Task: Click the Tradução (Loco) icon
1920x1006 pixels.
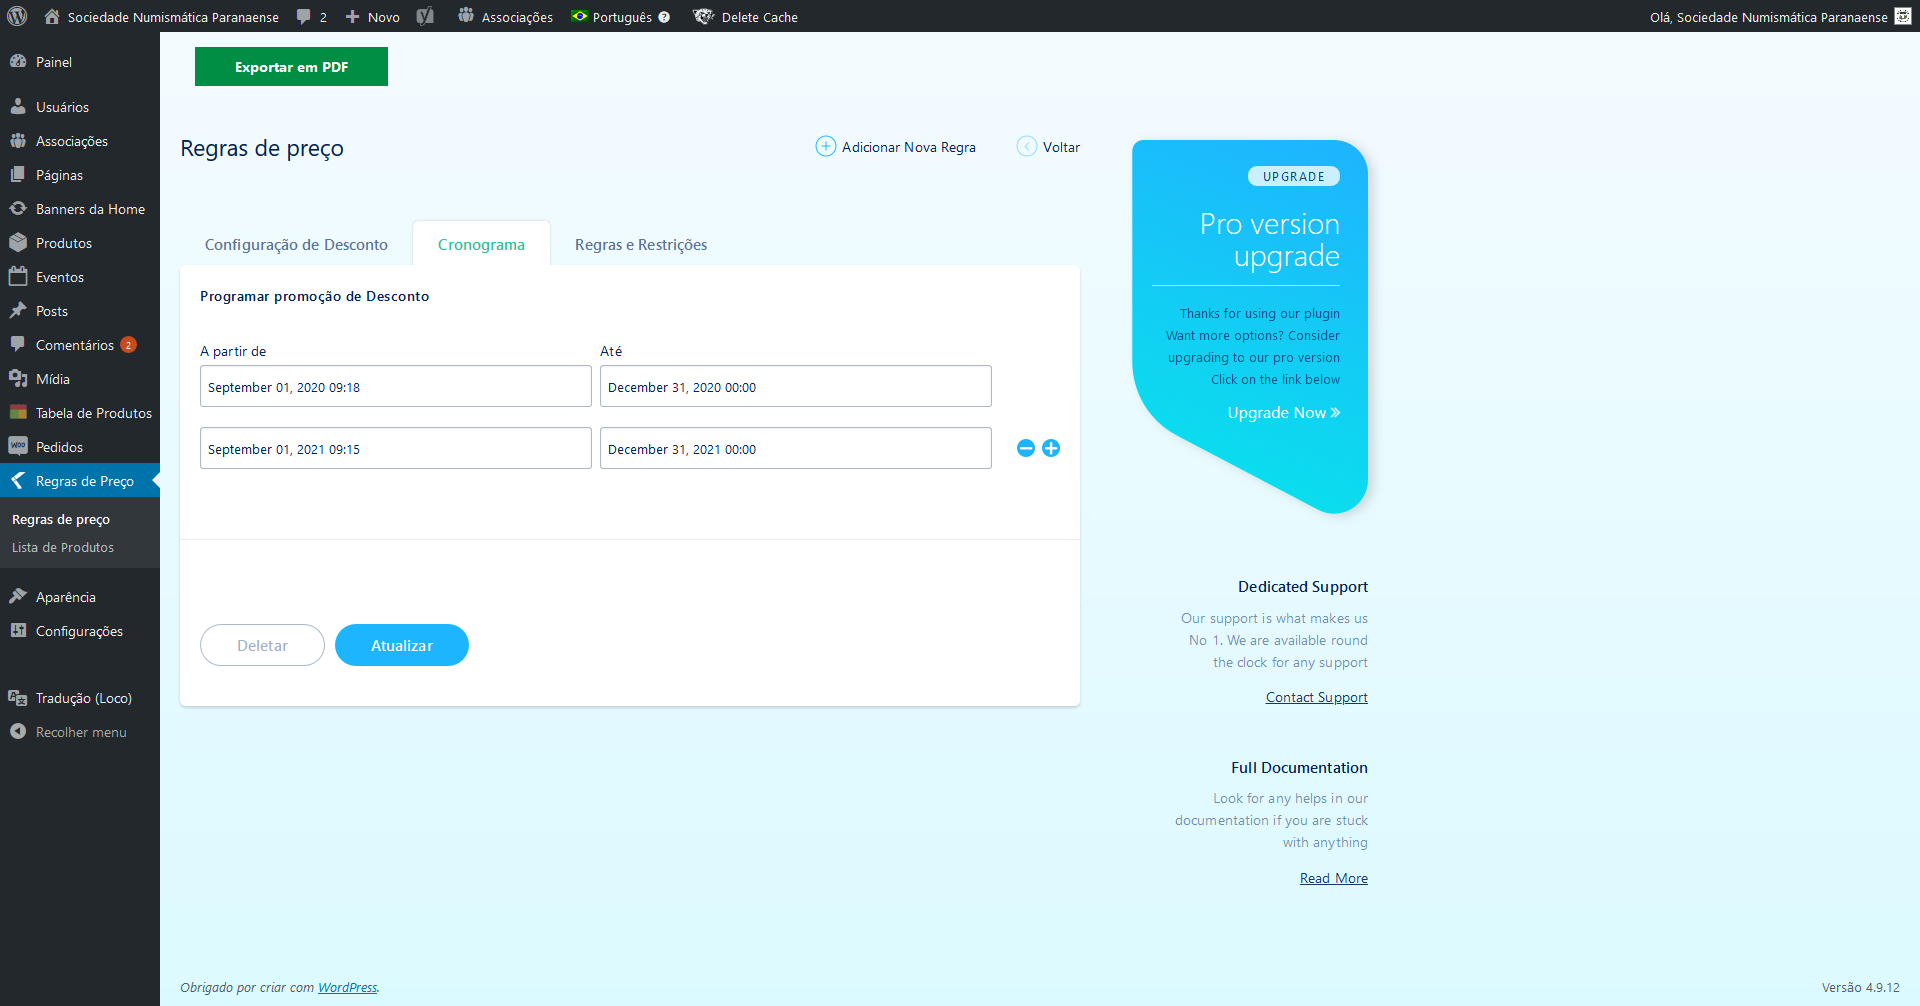Action: coord(18,697)
